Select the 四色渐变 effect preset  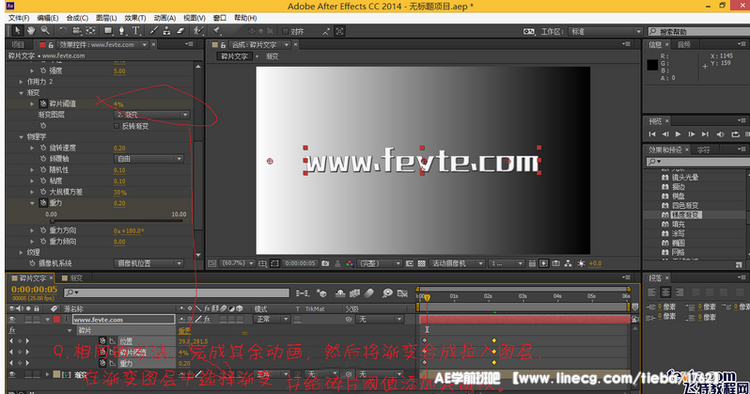[685, 206]
